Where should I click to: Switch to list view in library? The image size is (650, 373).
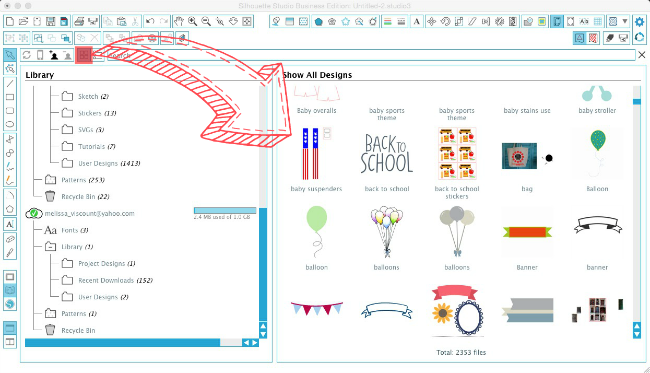(x=98, y=55)
